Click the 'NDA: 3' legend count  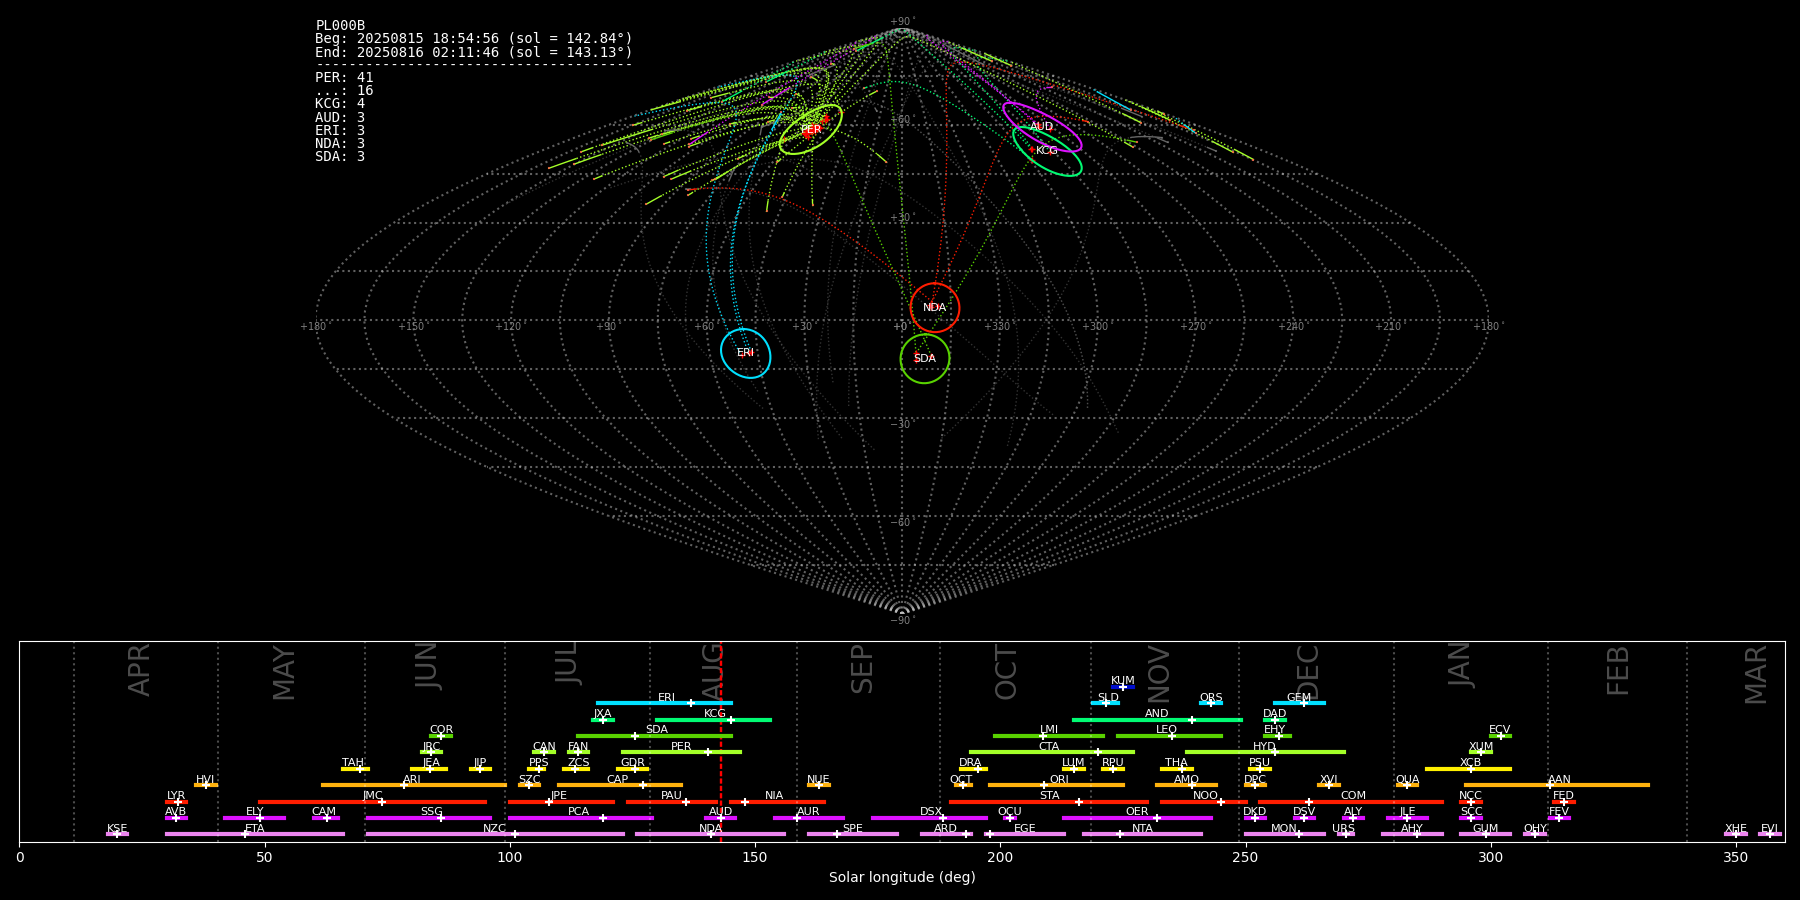click(340, 143)
